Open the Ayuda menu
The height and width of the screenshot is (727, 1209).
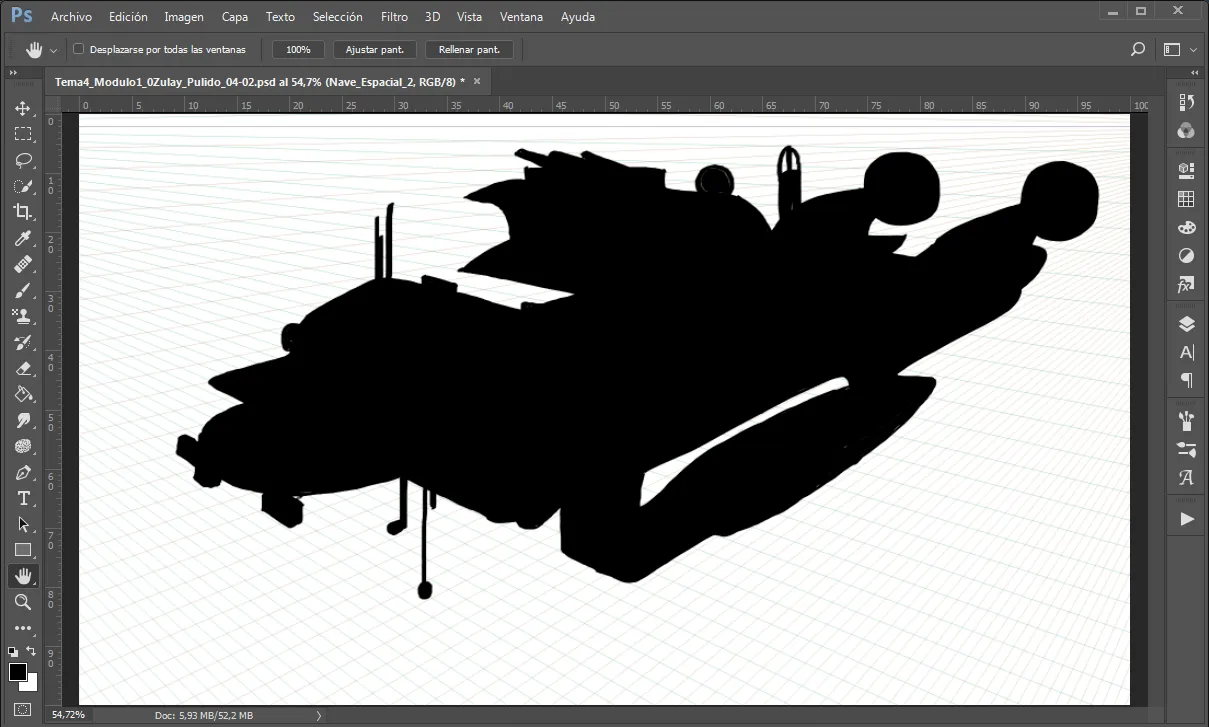(578, 17)
